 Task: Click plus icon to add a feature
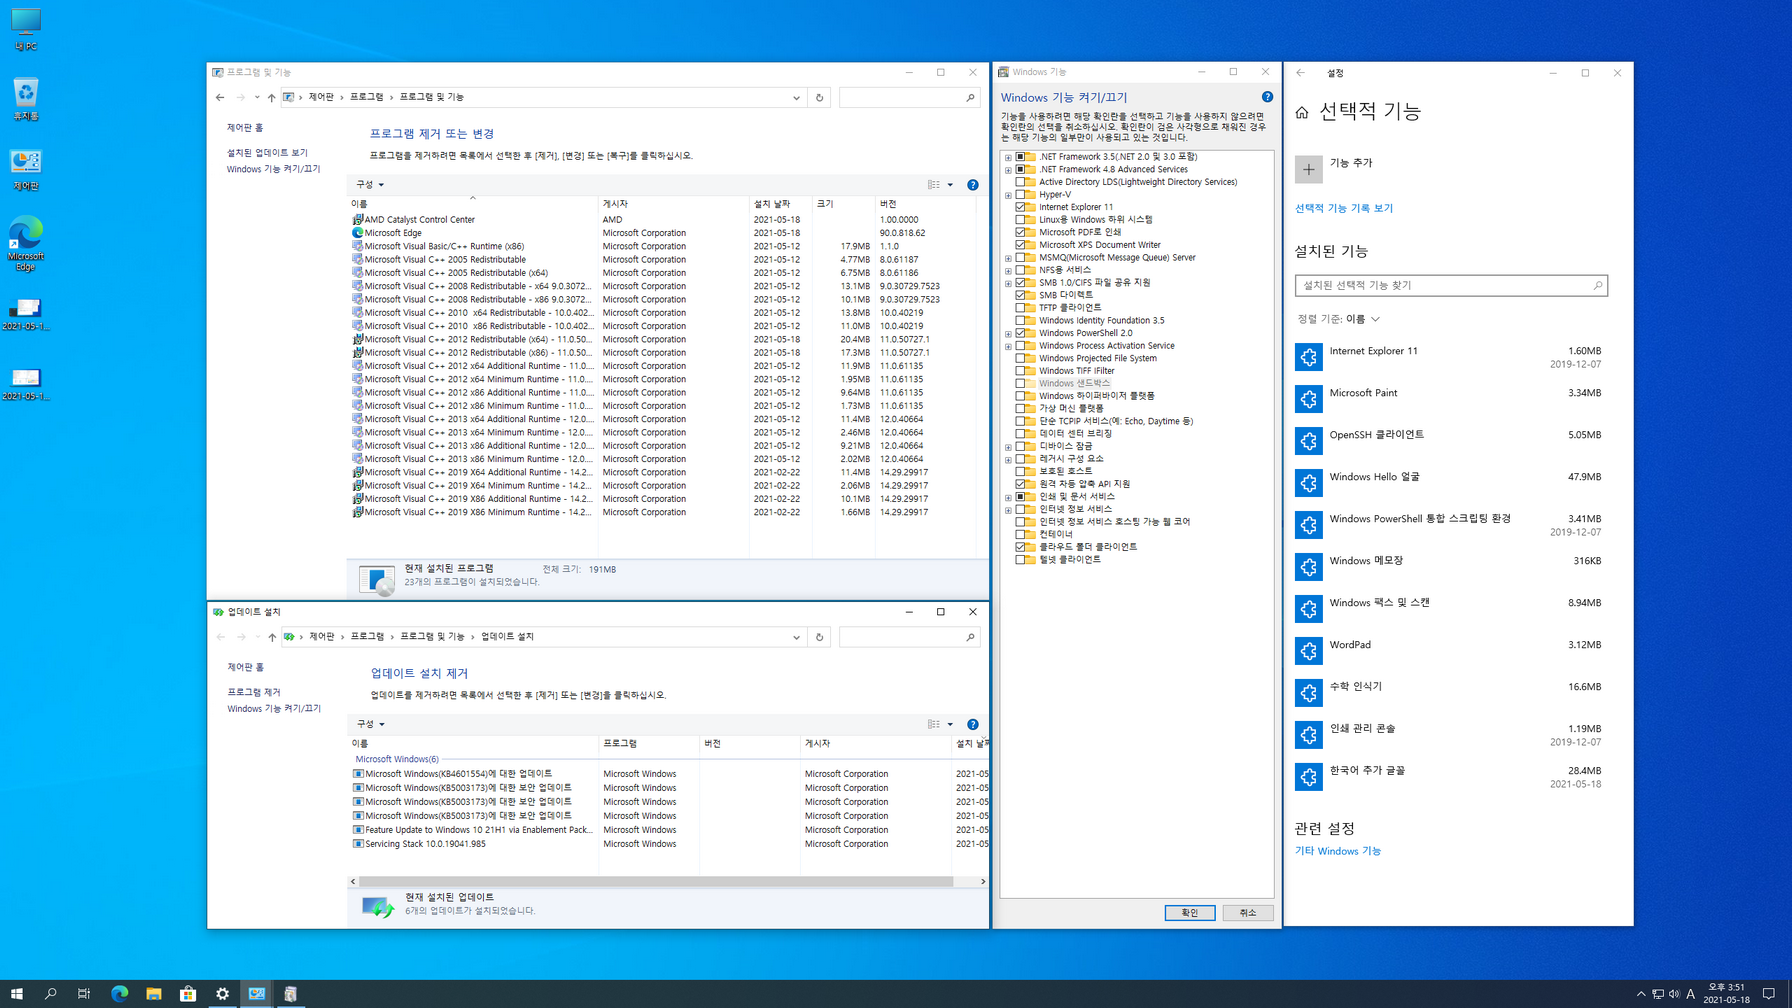coord(1308,169)
